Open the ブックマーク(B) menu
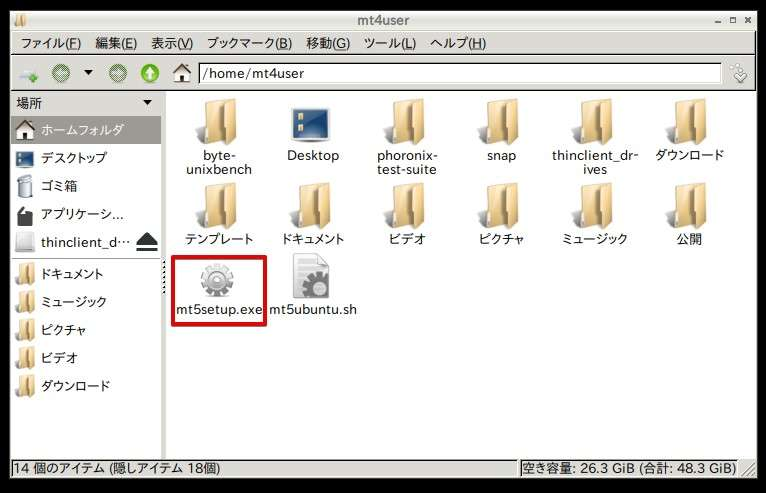This screenshot has height=493, width=766. [250, 43]
